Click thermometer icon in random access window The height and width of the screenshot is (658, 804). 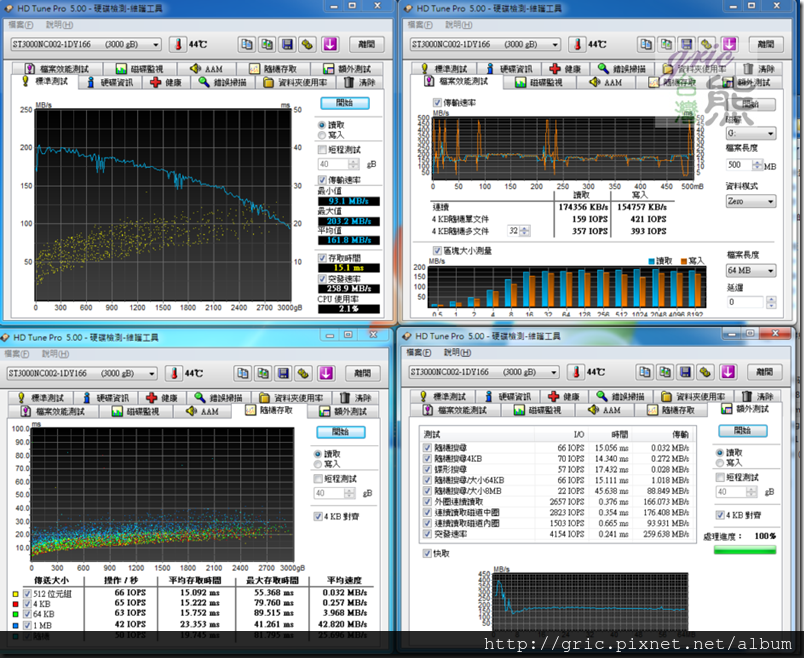tap(174, 373)
